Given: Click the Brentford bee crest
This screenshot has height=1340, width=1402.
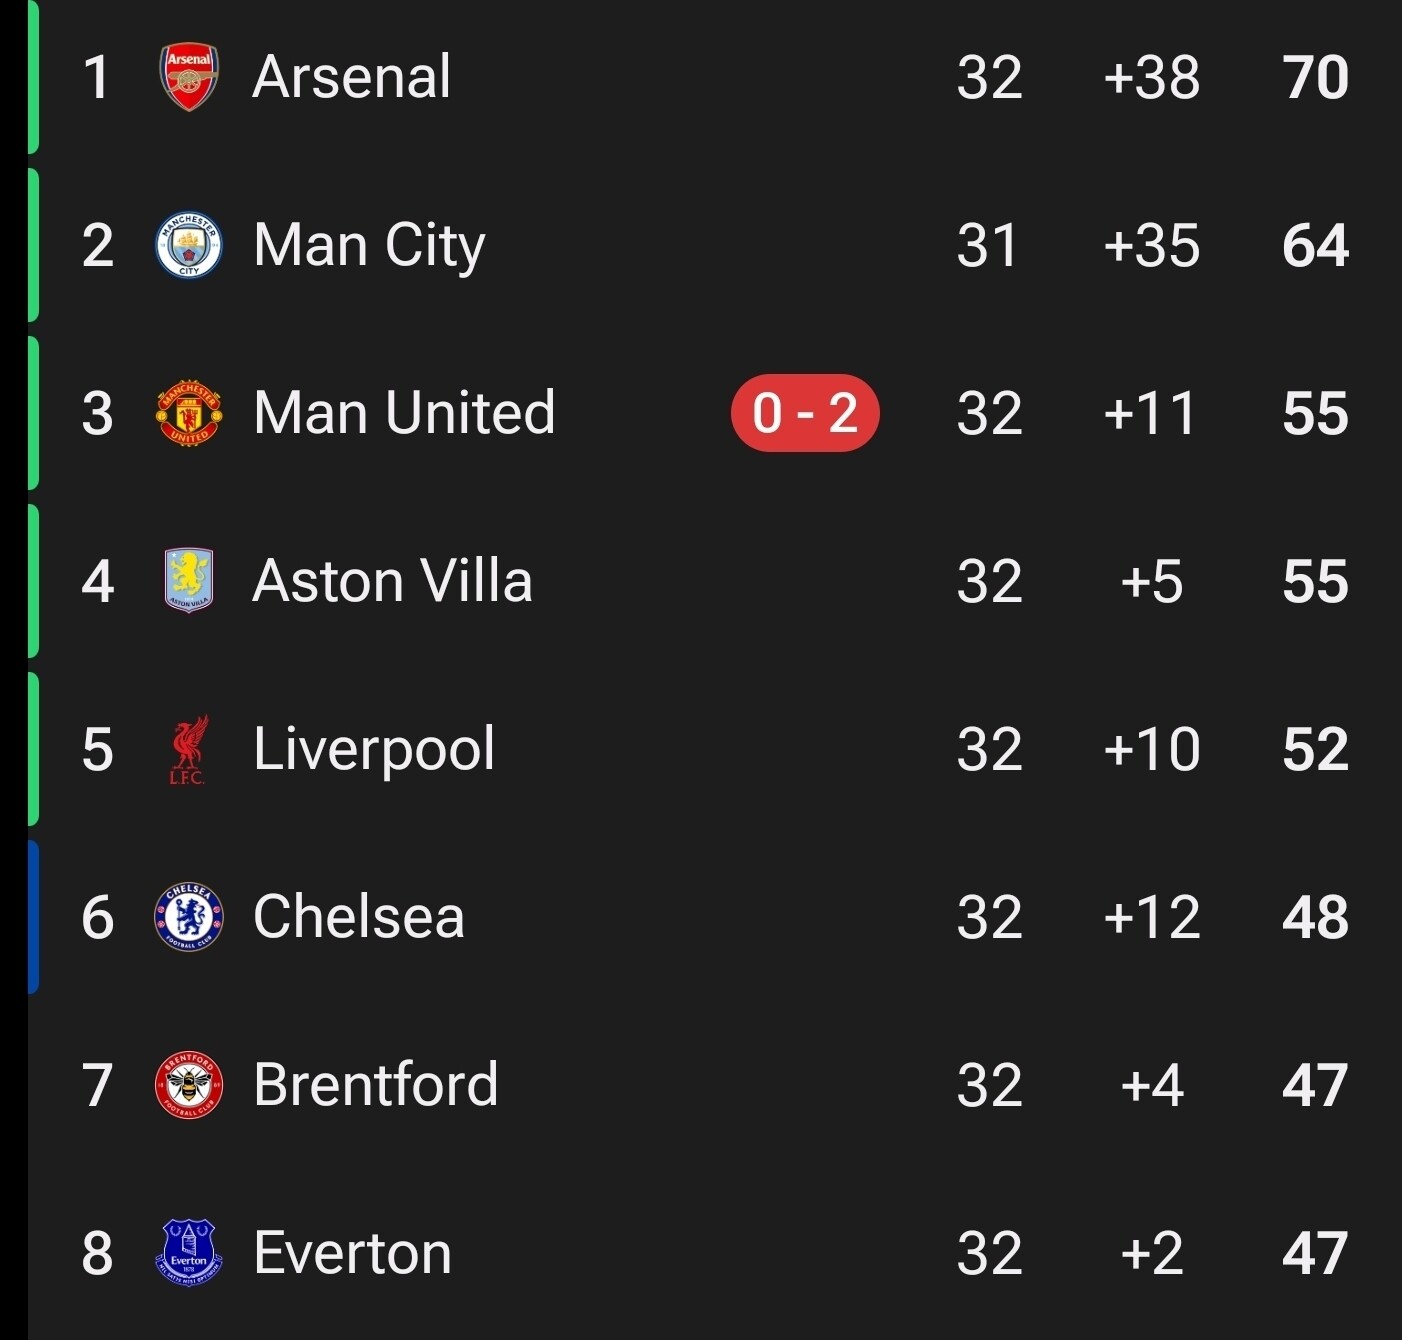Looking at the screenshot, I should 189,1085.
